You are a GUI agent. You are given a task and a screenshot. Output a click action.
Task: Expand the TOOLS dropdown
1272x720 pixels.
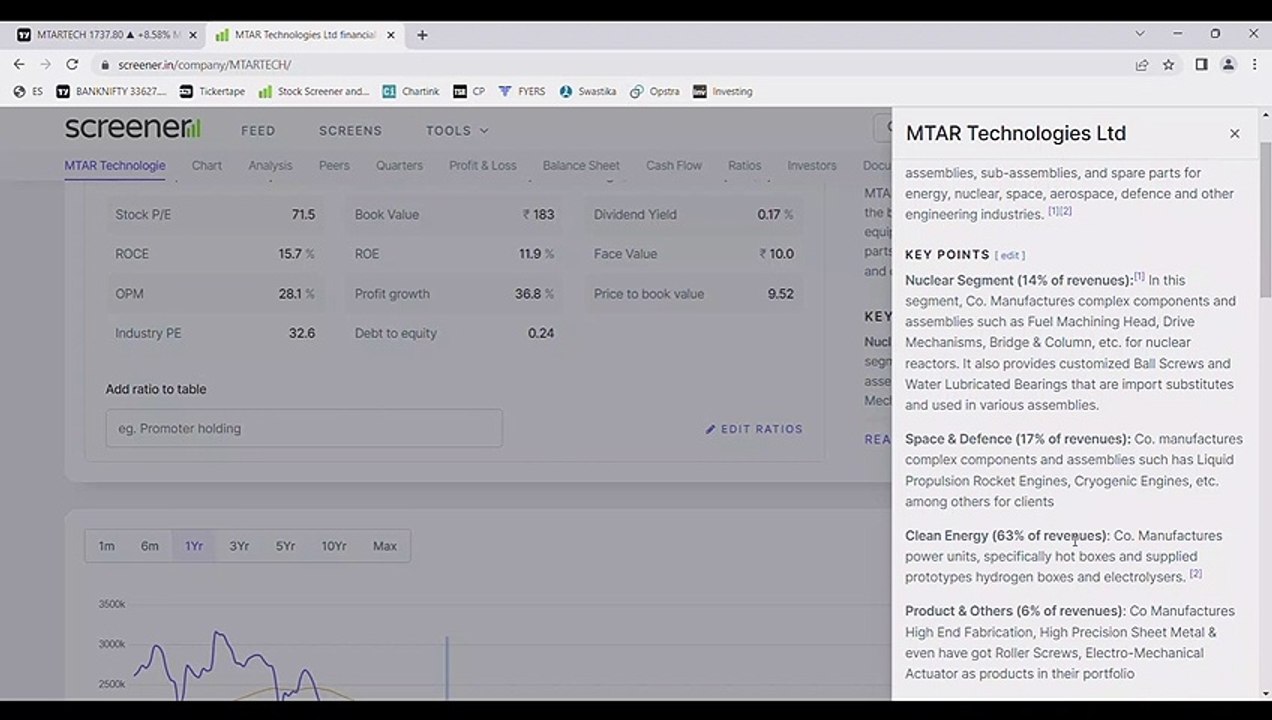coord(457,131)
